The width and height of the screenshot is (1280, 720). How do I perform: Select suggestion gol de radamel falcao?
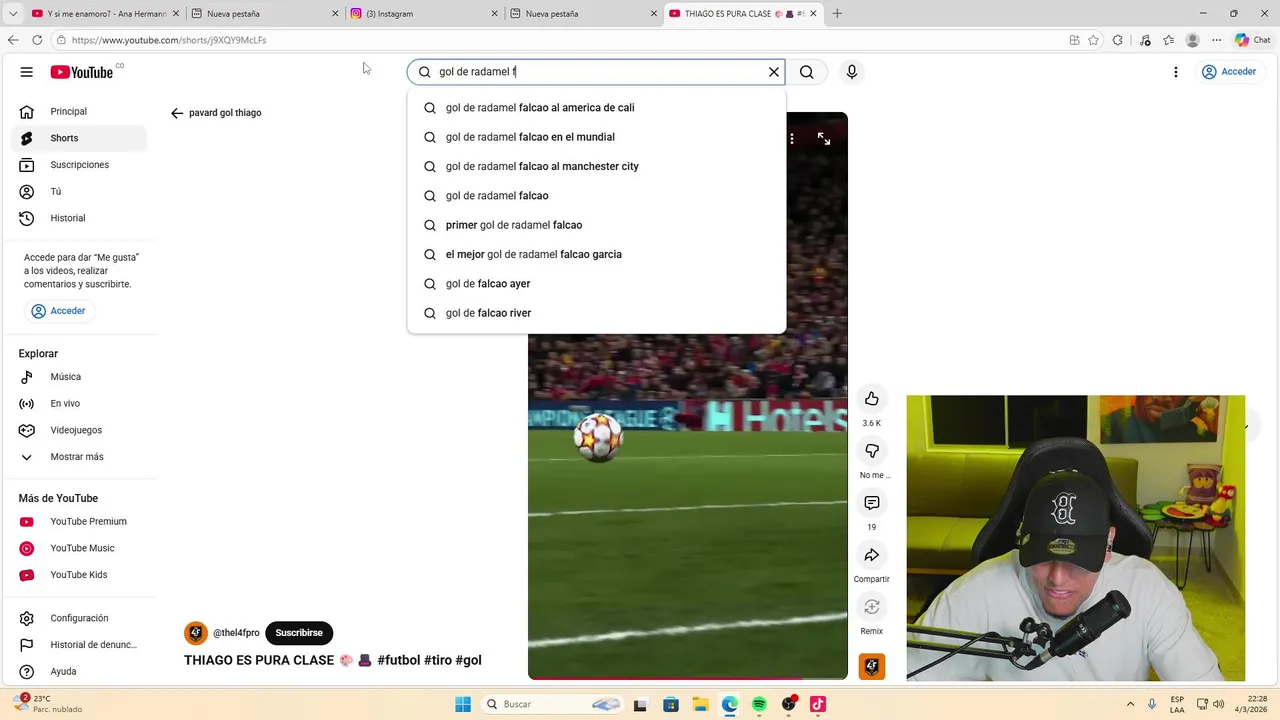(x=597, y=196)
